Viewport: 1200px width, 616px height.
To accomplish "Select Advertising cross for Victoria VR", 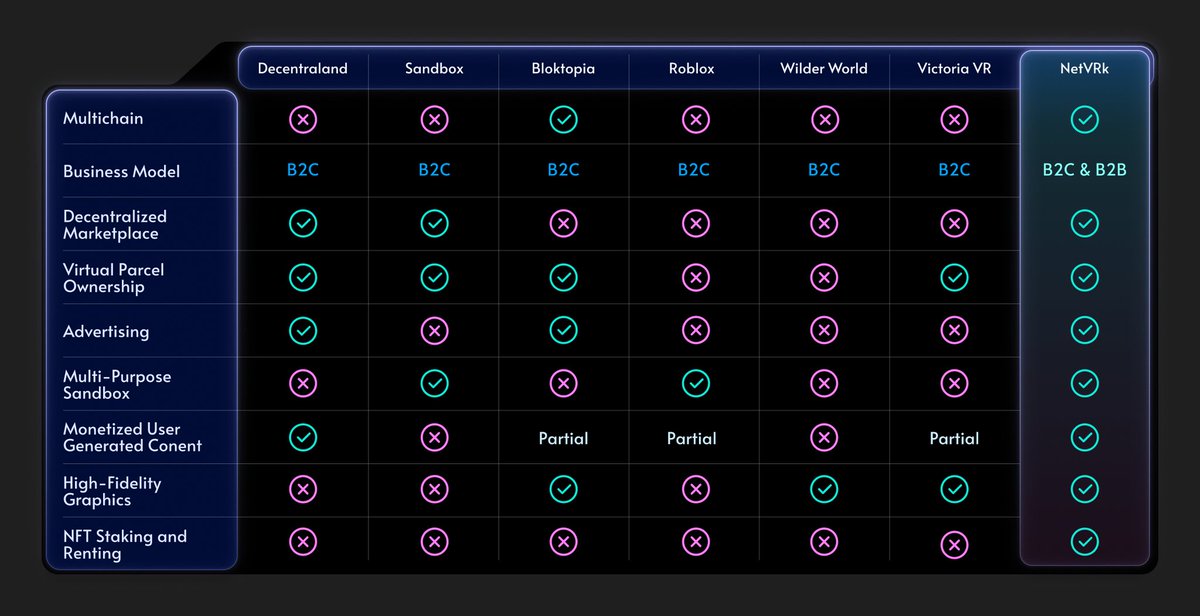I will pyautogui.click(x=954, y=330).
